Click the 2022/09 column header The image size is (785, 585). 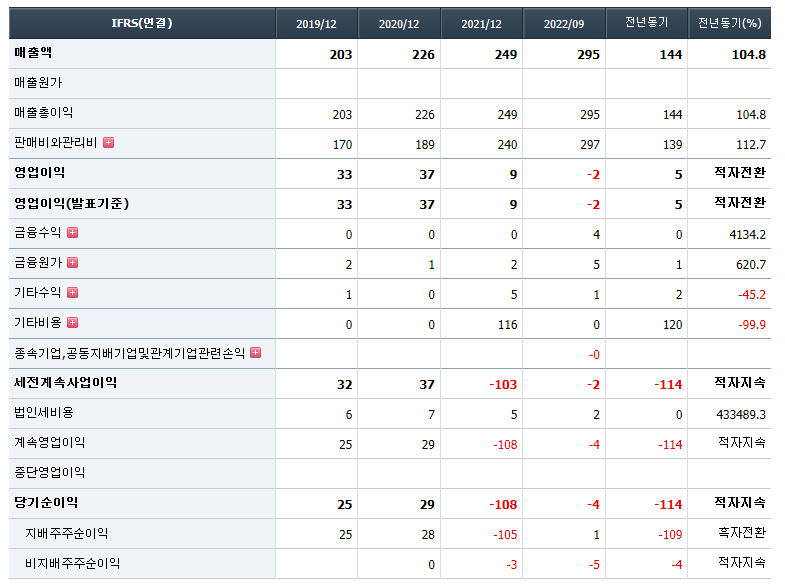point(564,24)
